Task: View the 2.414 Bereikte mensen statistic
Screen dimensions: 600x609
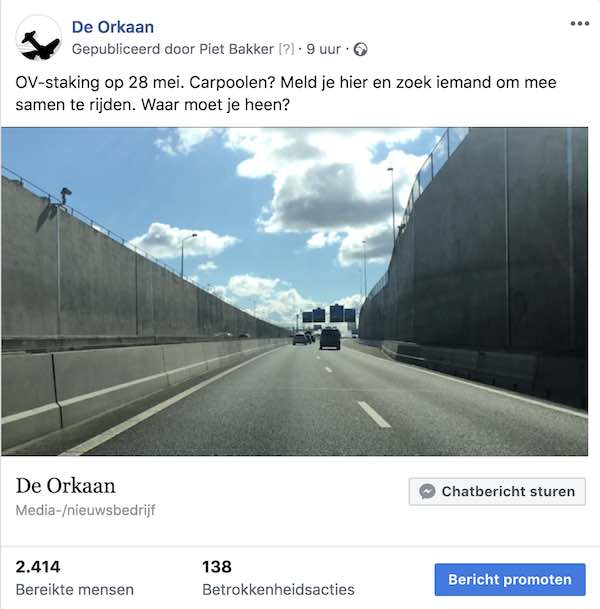Action: (75, 578)
